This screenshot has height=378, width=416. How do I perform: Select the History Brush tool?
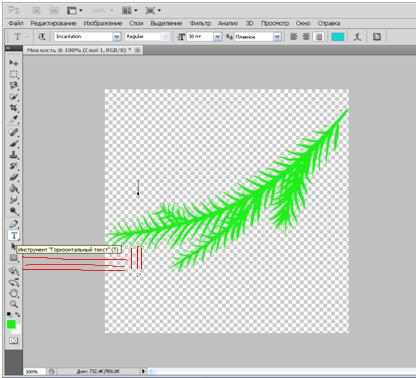14,166
